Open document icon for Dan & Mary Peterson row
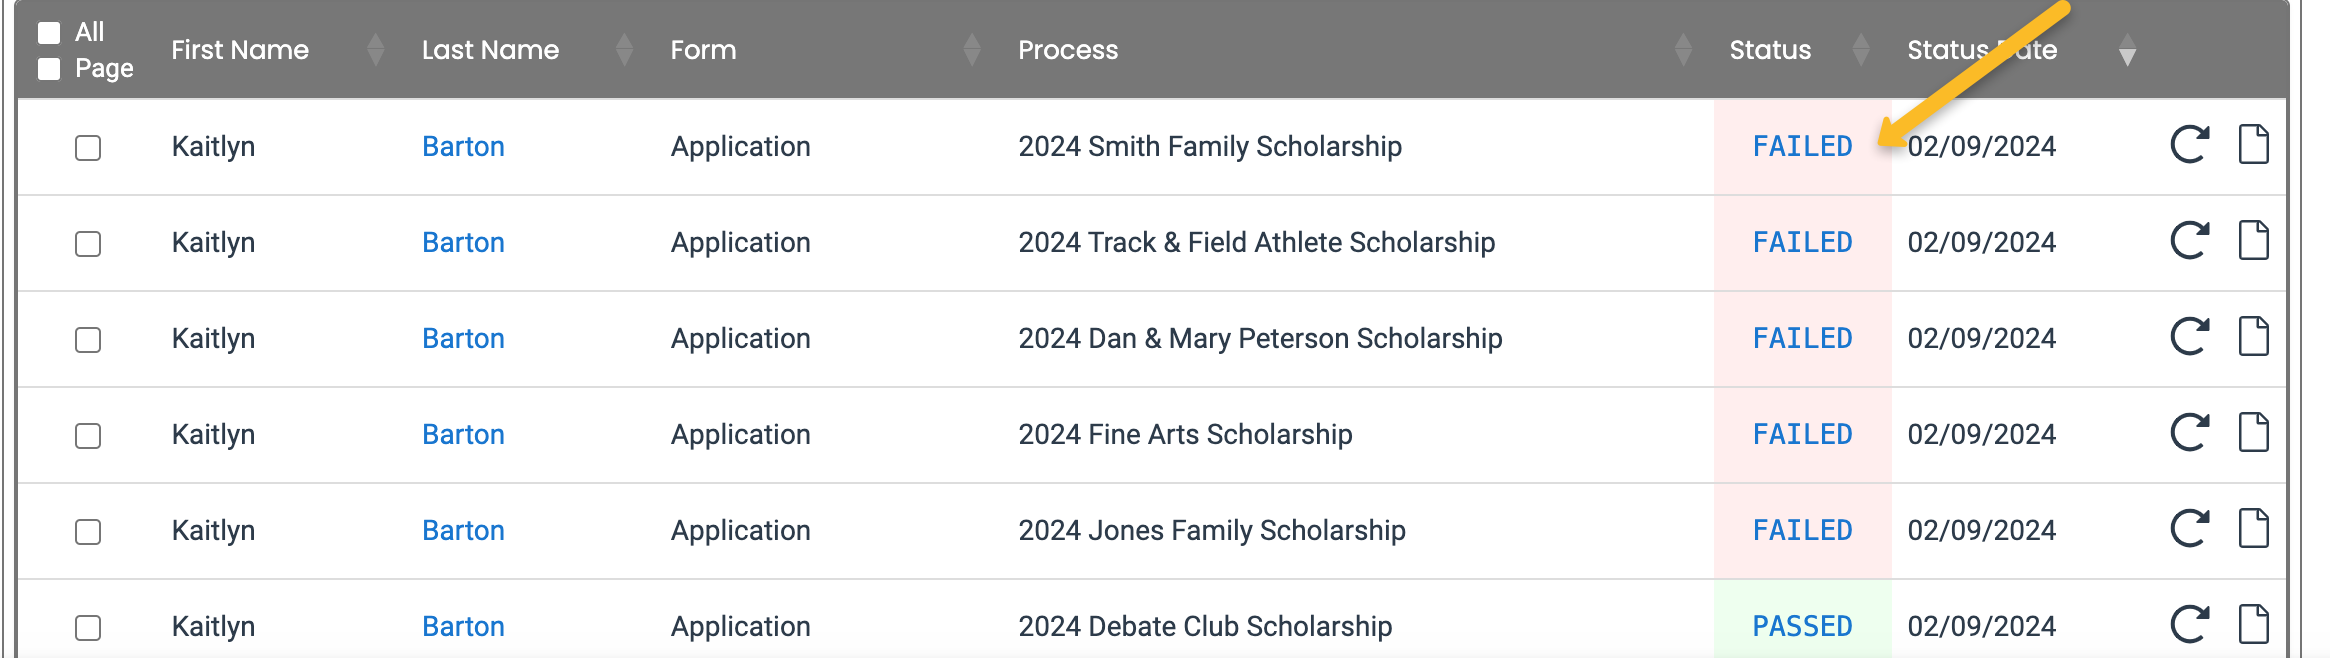 coord(2253,337)
